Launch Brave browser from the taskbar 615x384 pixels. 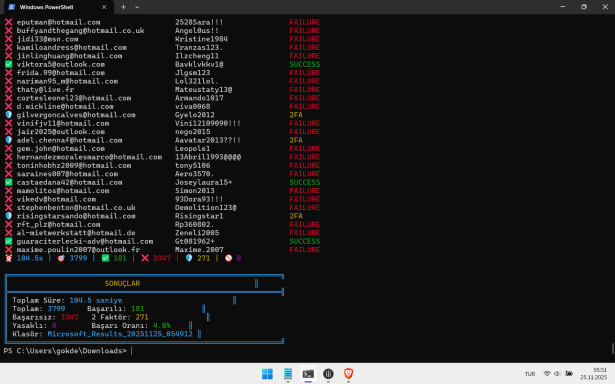[x=348, y=374]
